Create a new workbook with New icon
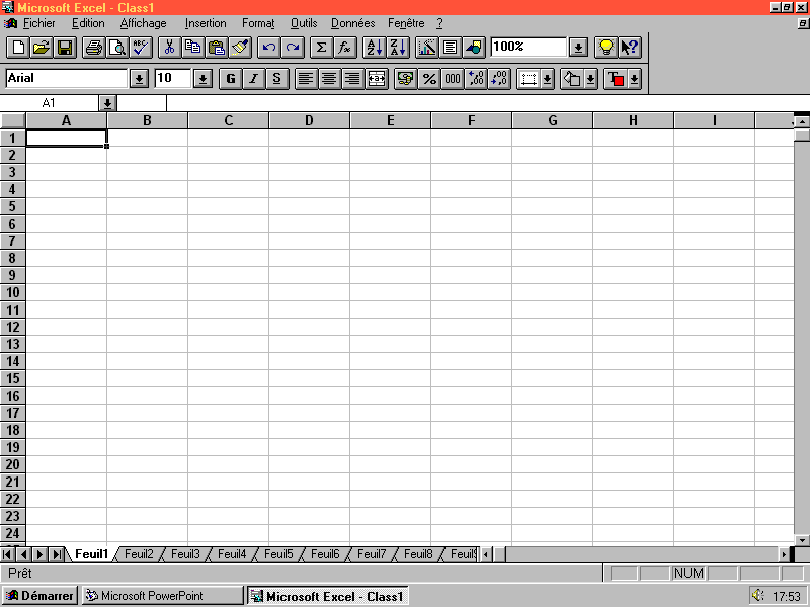This screenshot has height=607, width=810. 18,48
